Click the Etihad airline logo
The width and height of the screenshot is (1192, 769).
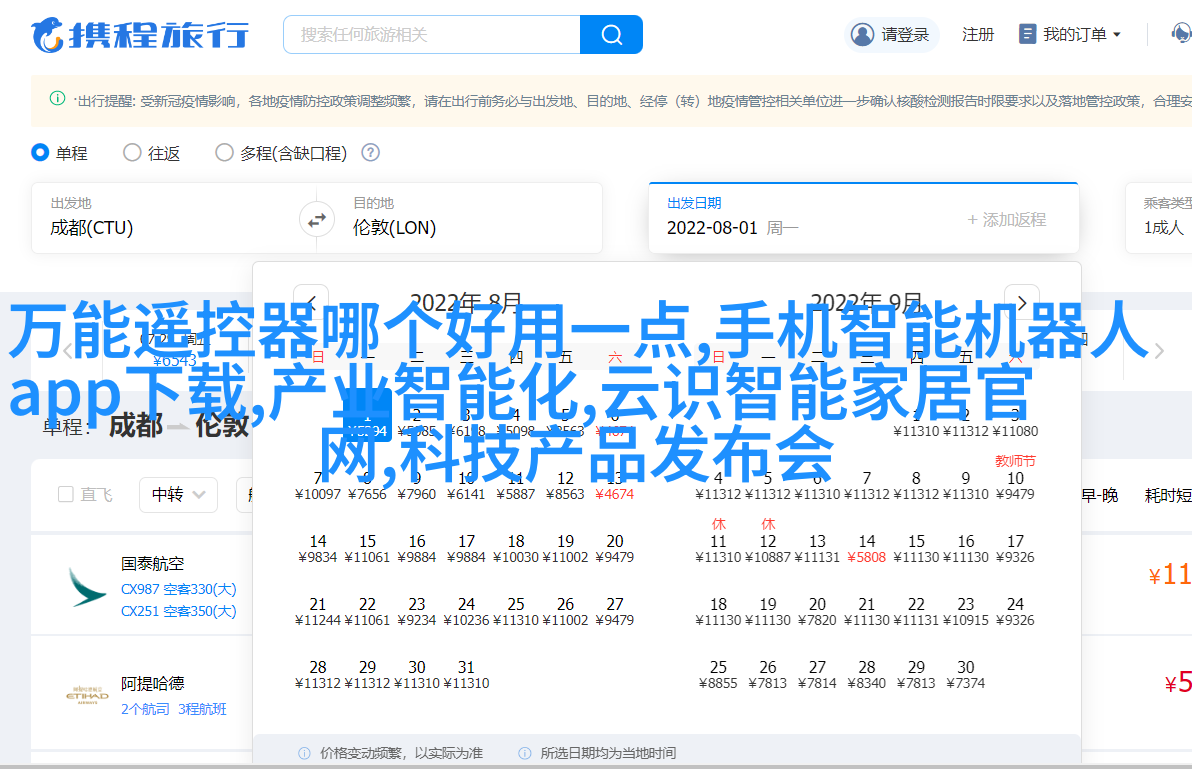(87, 695)
